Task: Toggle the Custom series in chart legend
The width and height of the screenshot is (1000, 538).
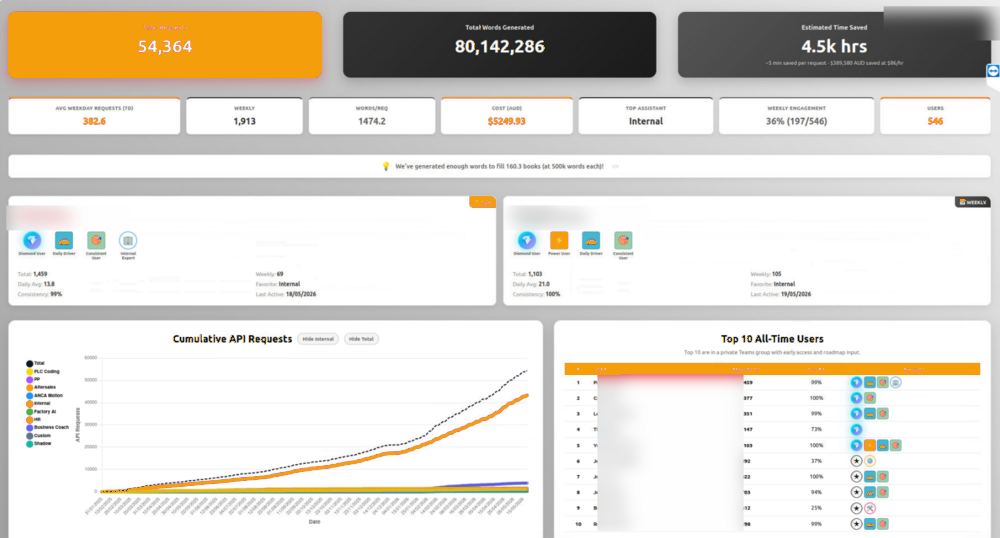Action: pyautogui.click(x=38, y=435)
